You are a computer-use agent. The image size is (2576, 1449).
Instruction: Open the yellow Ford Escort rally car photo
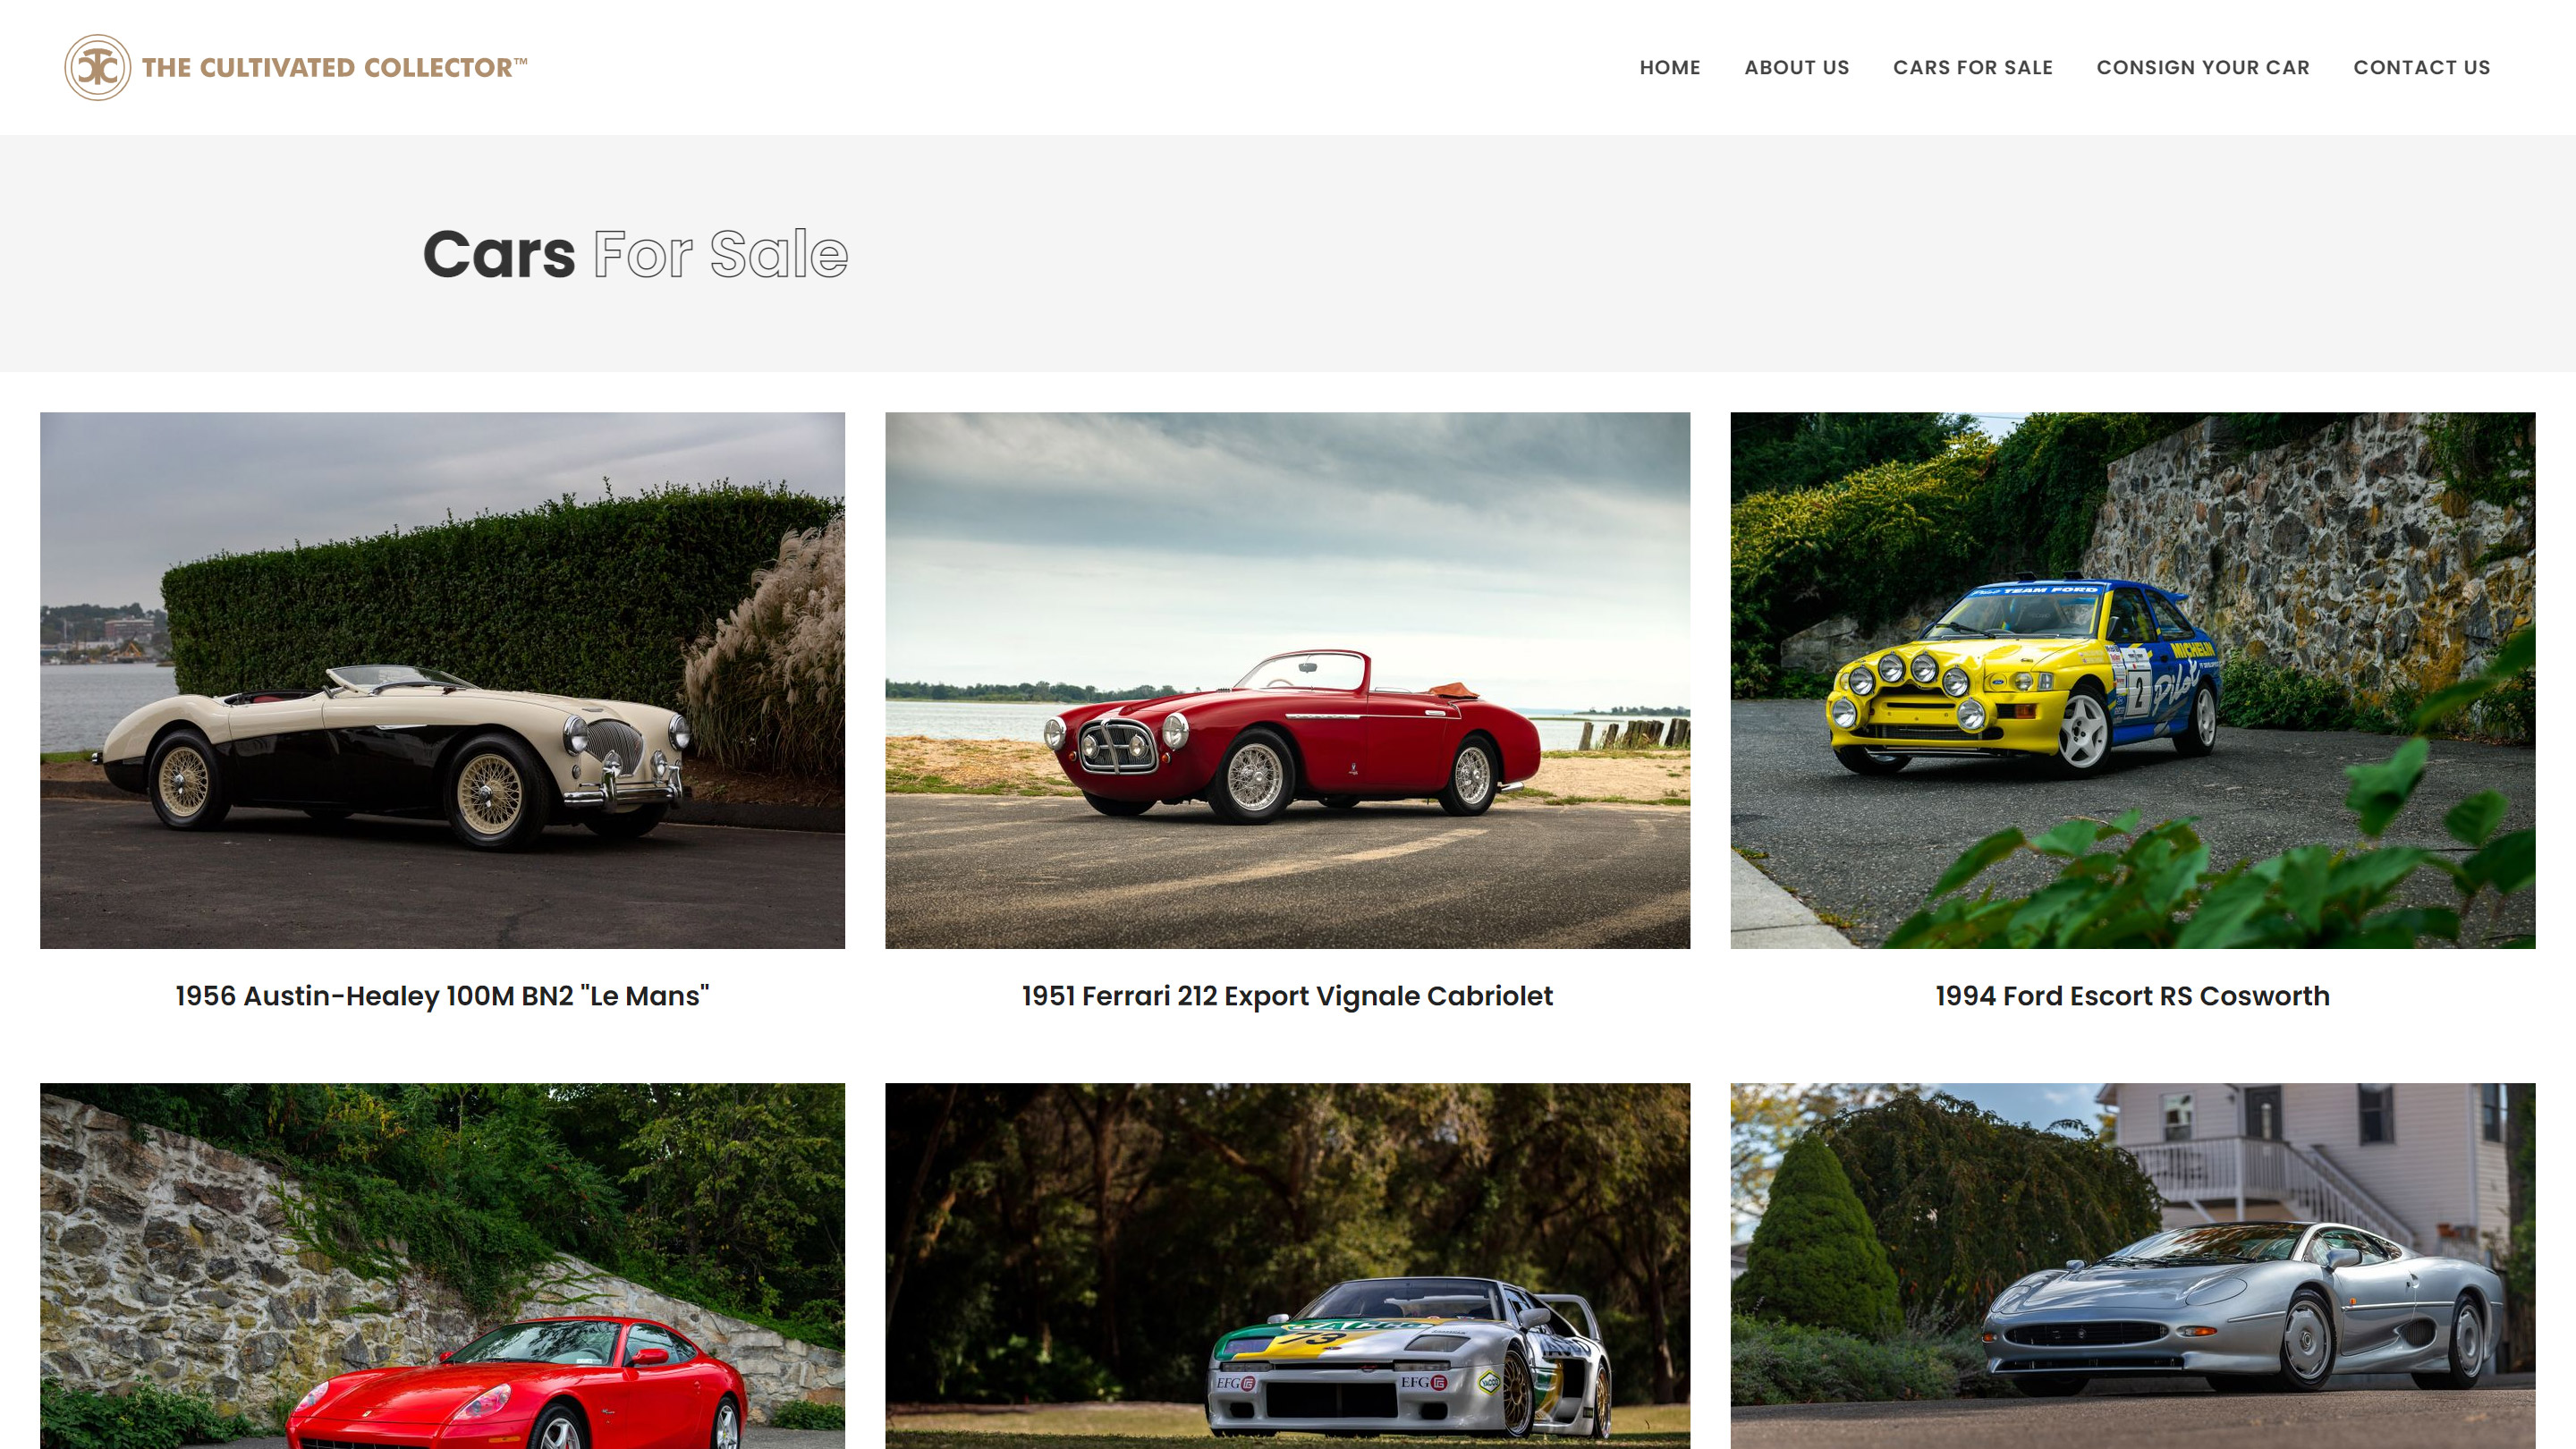pyautogui.click(x=2132, y=680)
